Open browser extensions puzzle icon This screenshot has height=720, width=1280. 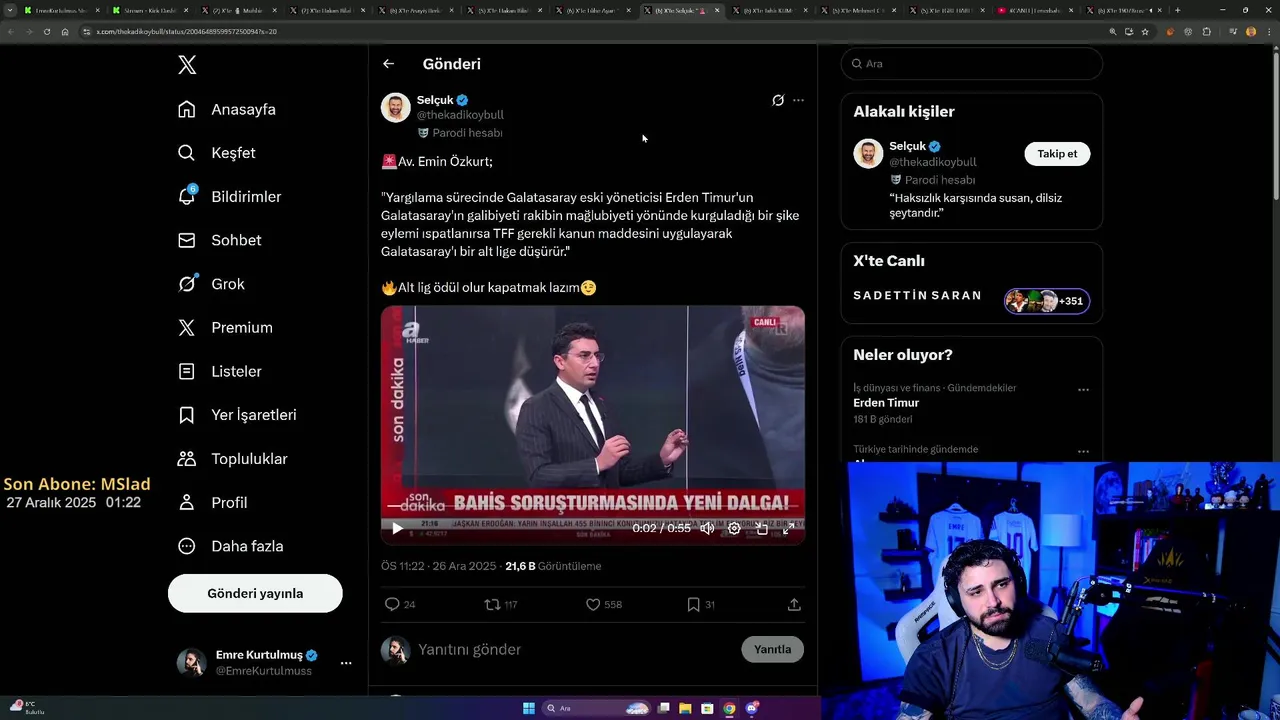pyautogui.click(x=1207, y=31)
